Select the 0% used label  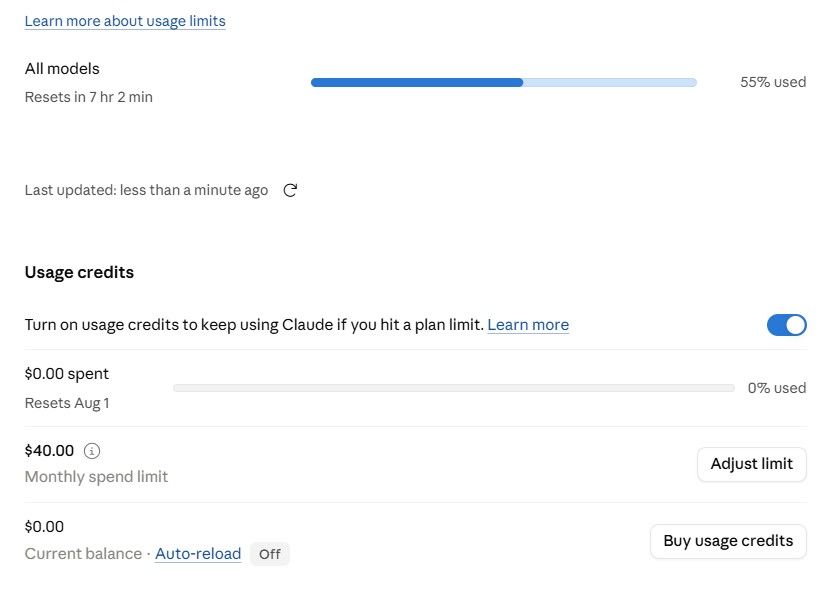point(777,388)
